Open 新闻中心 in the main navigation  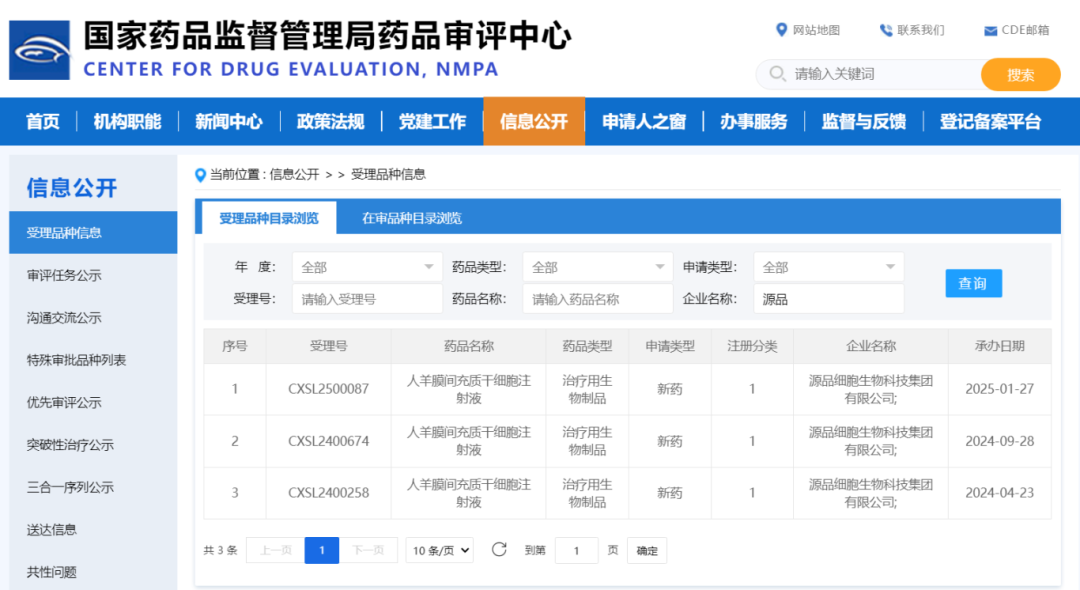pyautogui.click(x=229, y=122)
